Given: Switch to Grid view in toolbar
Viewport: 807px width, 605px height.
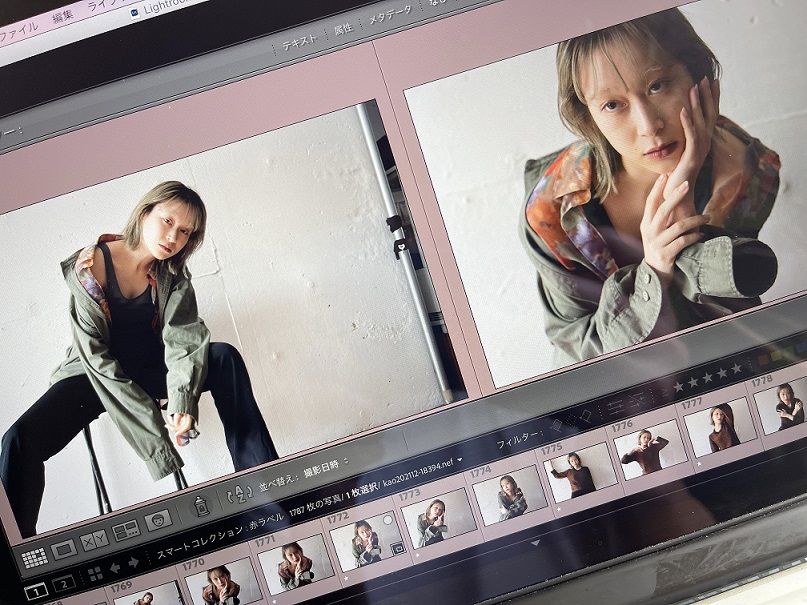Looking at the screenshot, I should click(35, 558).
